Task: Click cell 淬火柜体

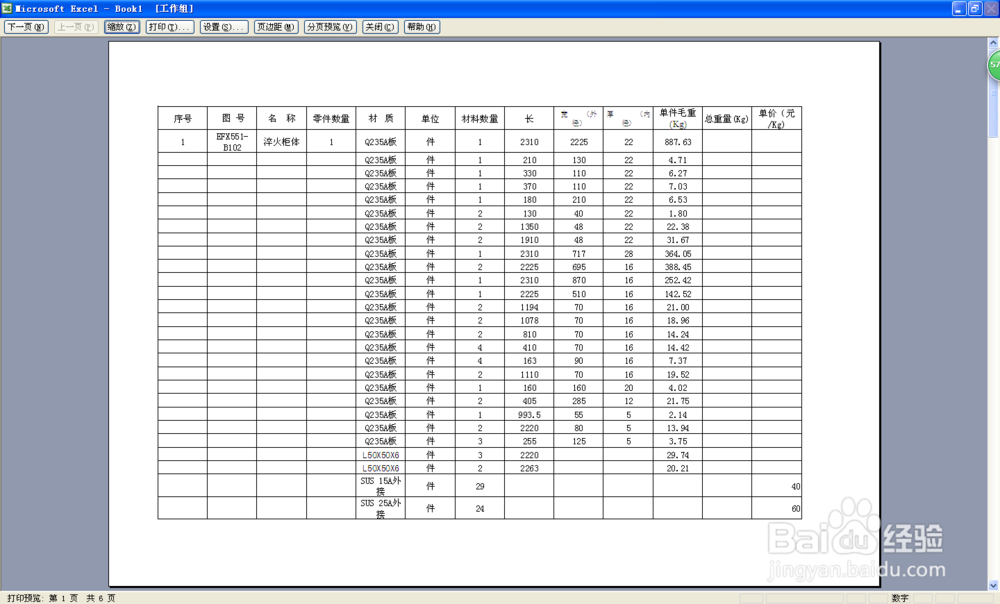Action: click(281, 142)
